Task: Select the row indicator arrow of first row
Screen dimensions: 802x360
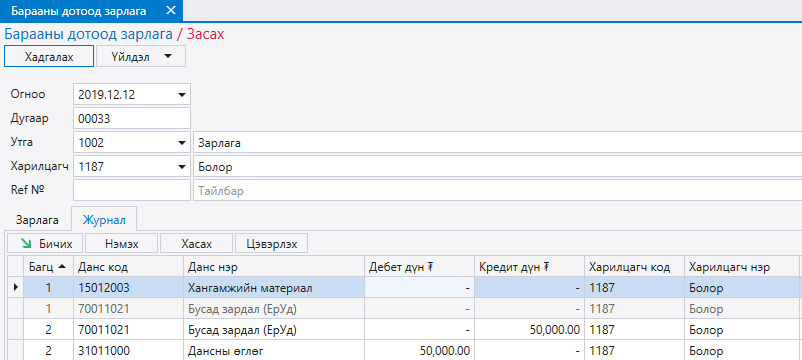Action: (15, 288)
